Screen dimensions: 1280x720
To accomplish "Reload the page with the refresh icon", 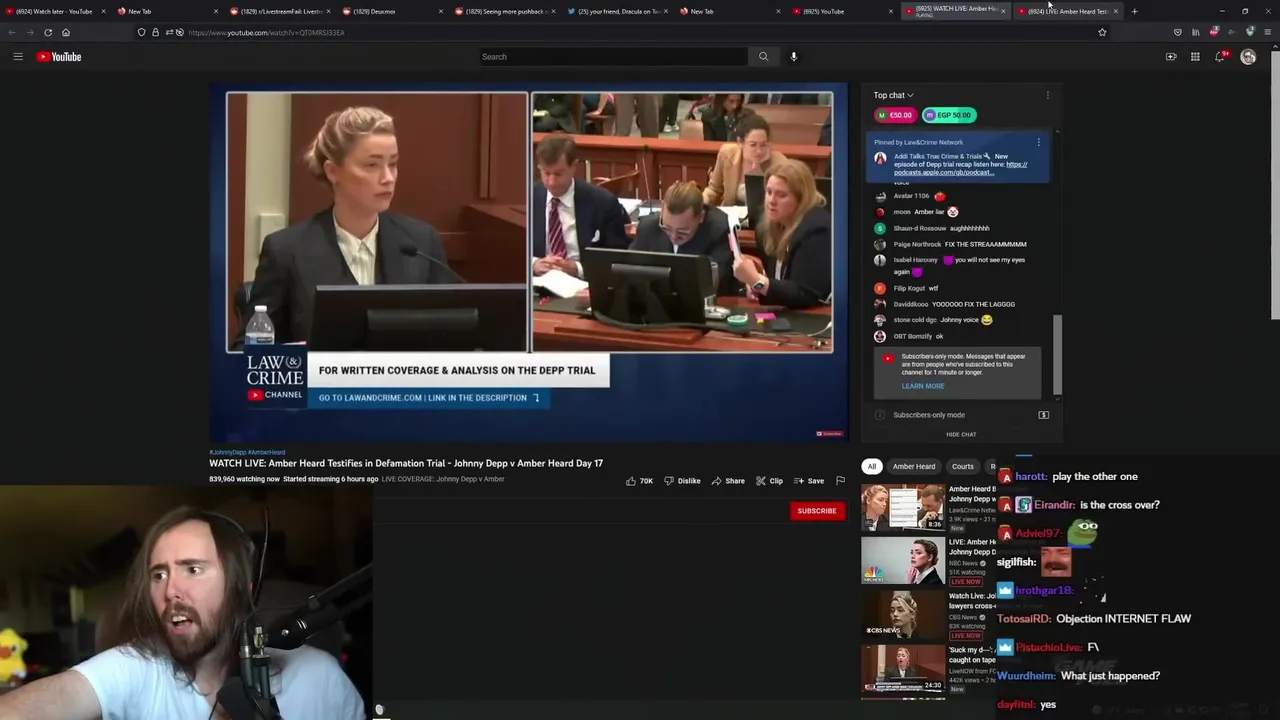I will coord(48,32).
